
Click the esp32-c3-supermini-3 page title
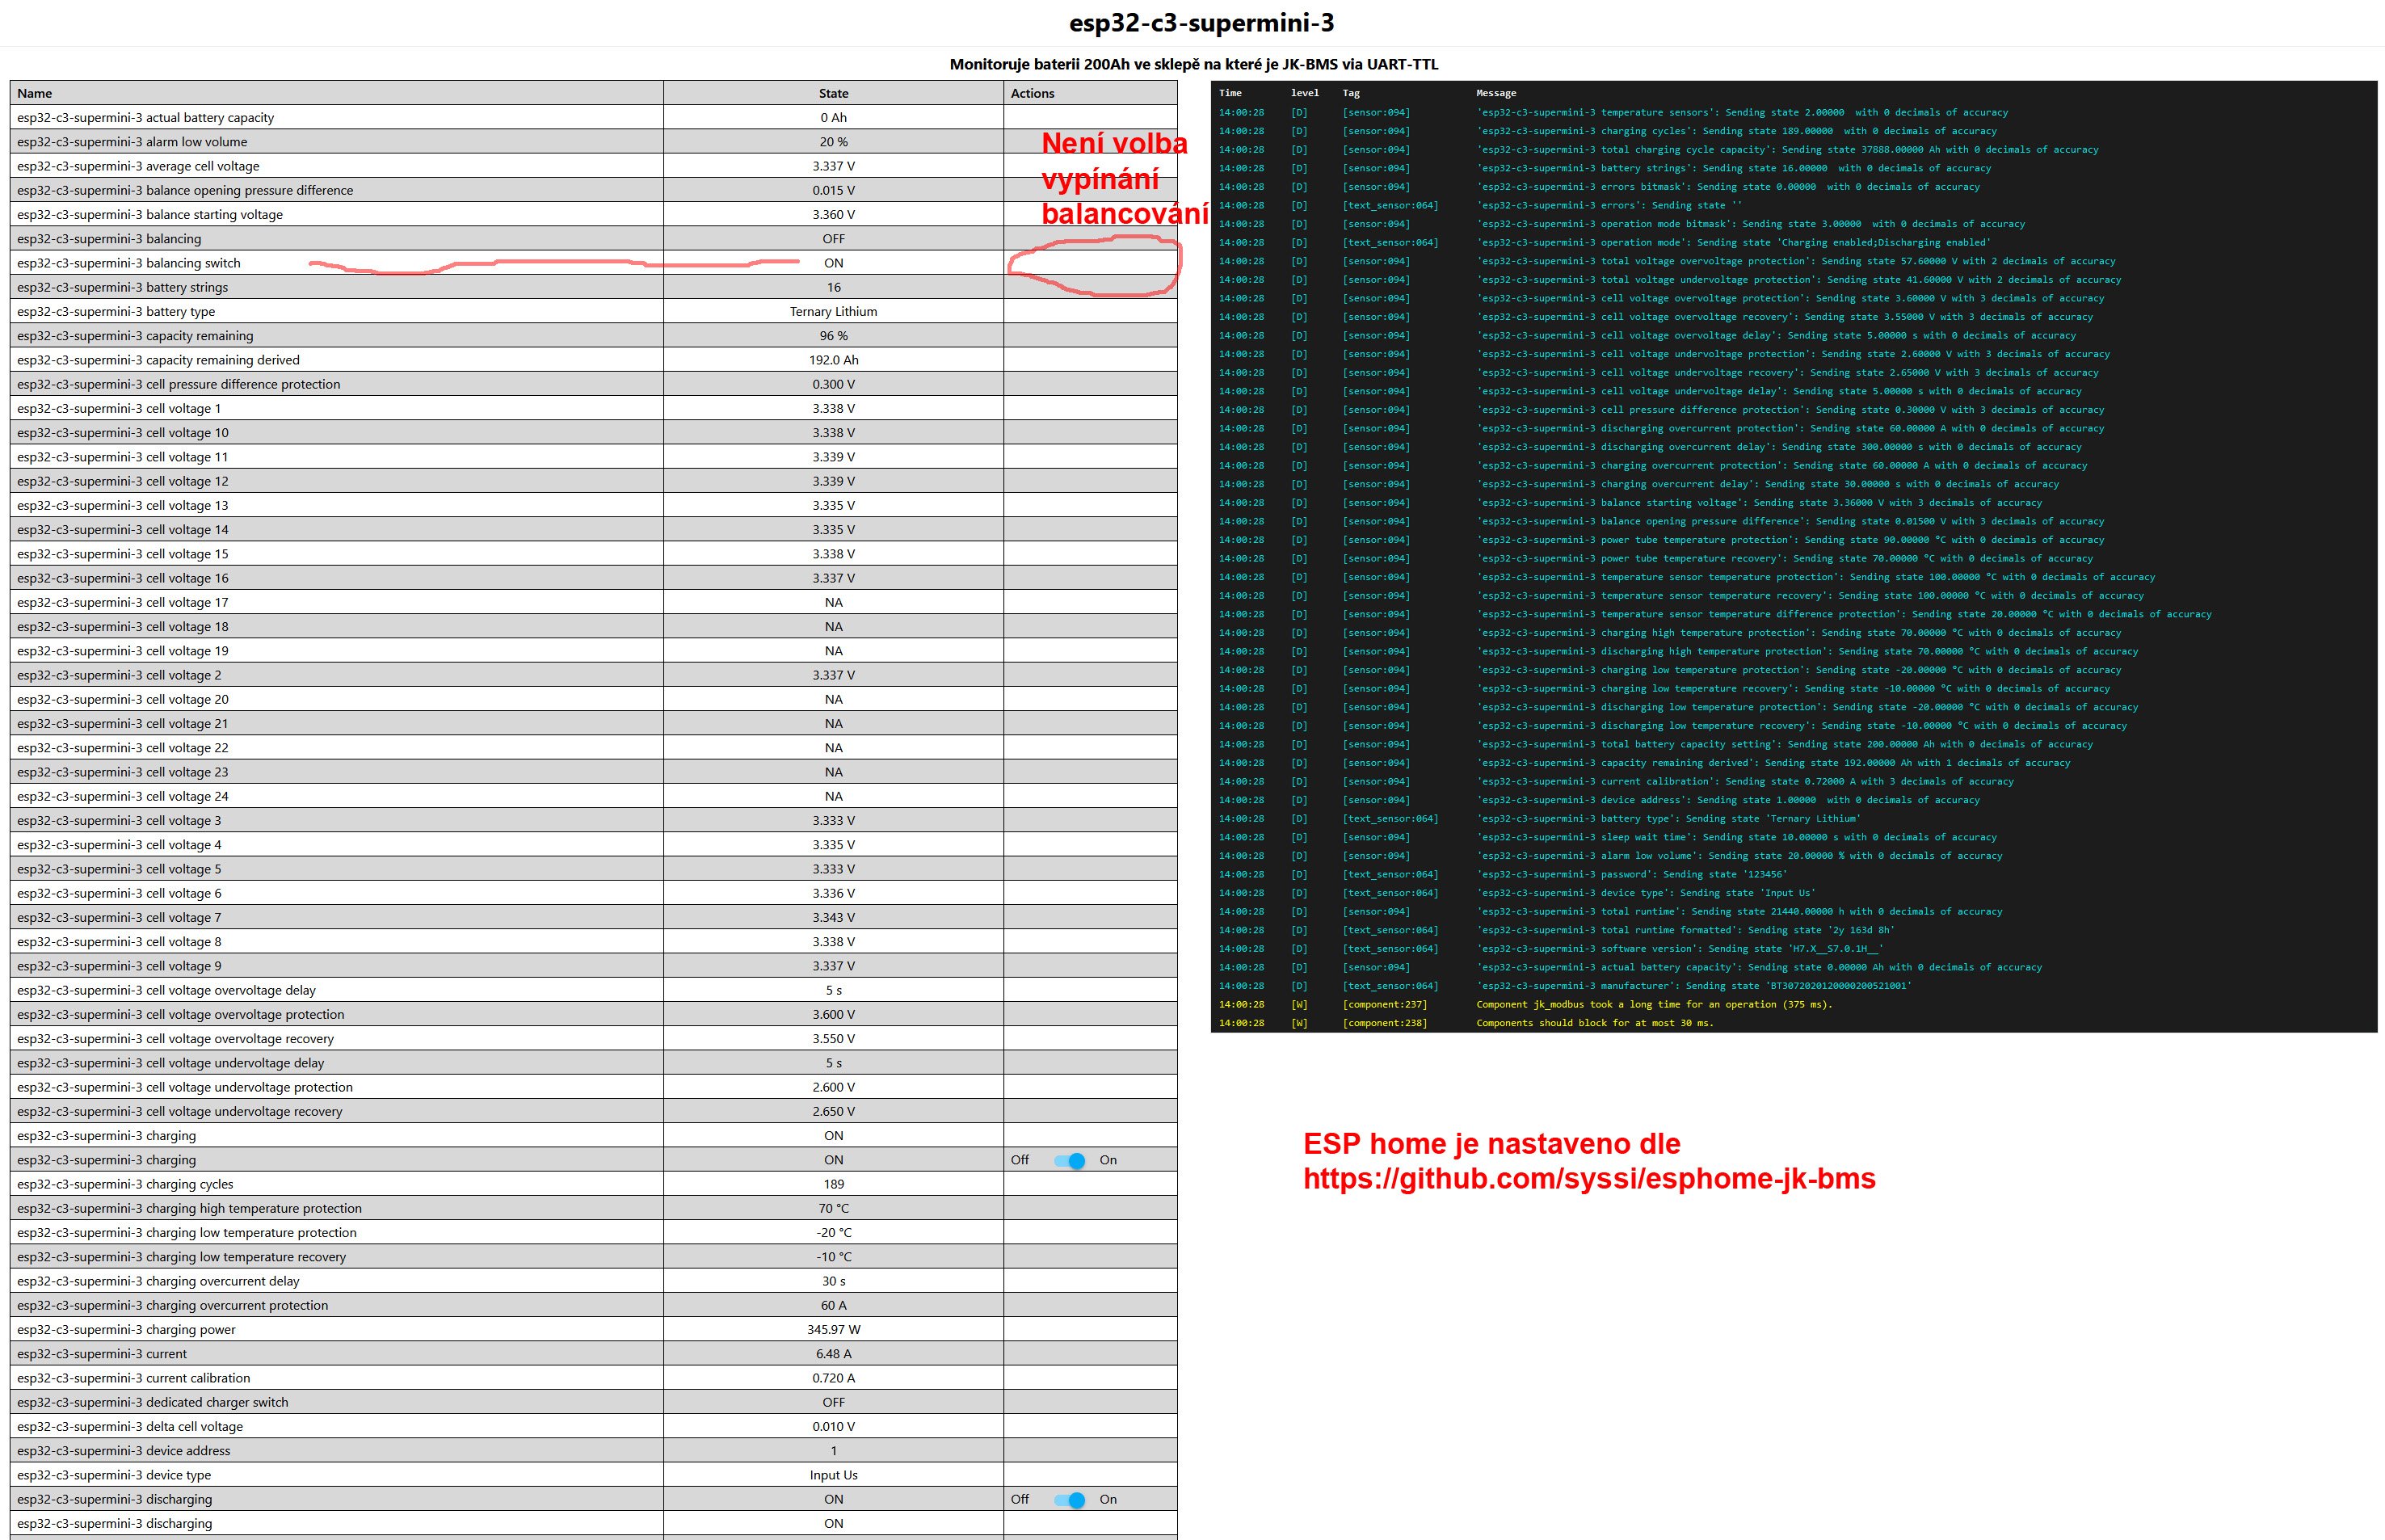1201,22
